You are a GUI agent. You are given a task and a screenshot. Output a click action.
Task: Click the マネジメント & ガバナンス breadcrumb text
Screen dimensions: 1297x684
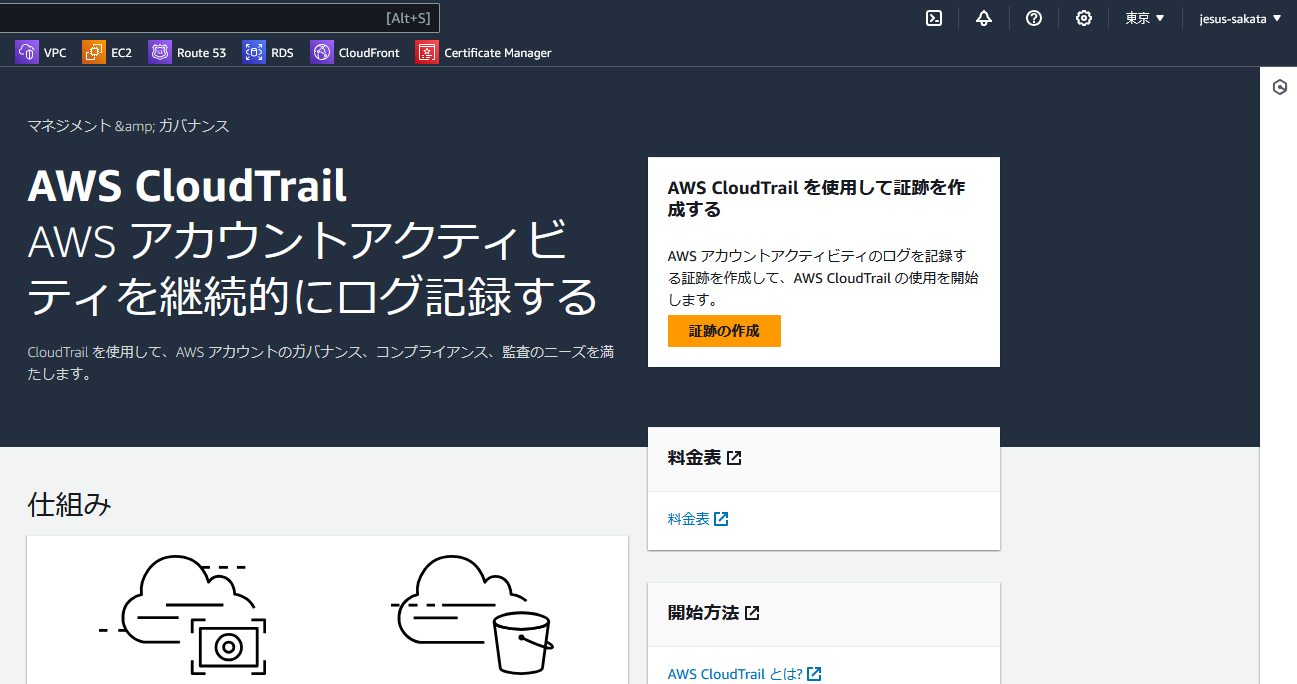pos(128,126)
